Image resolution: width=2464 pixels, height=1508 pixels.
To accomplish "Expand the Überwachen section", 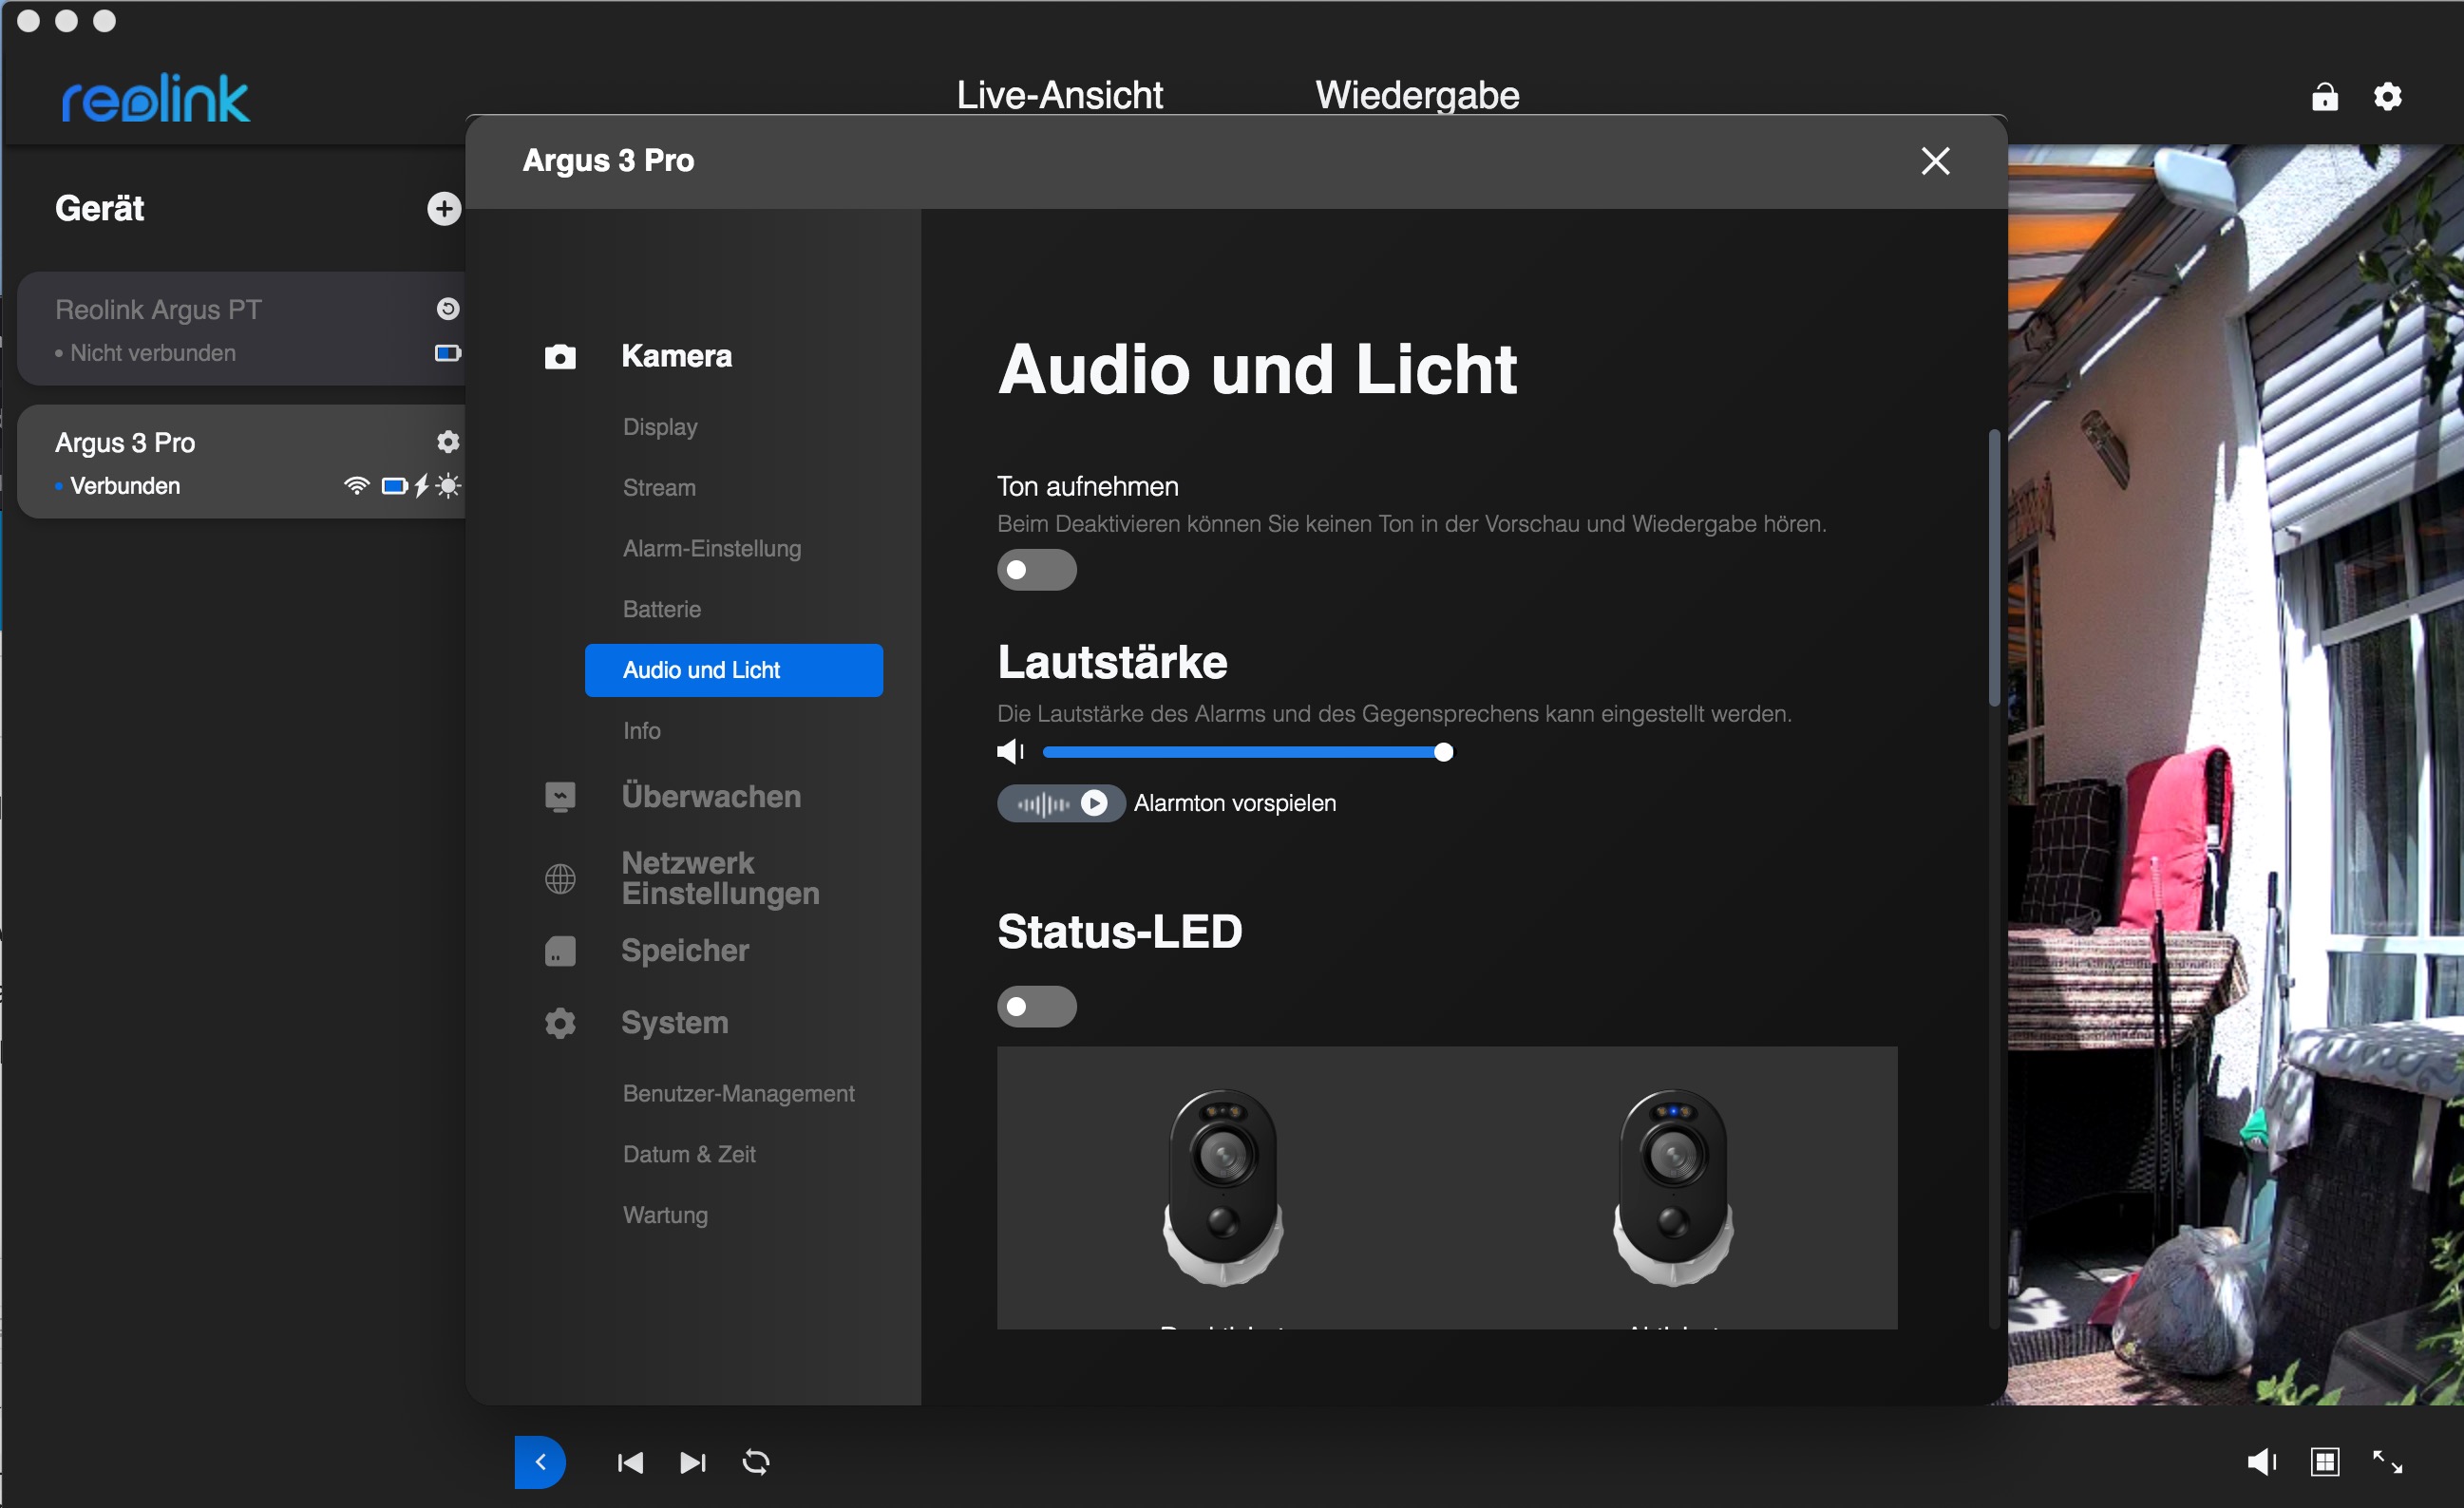I will click(x=710, y=797).
